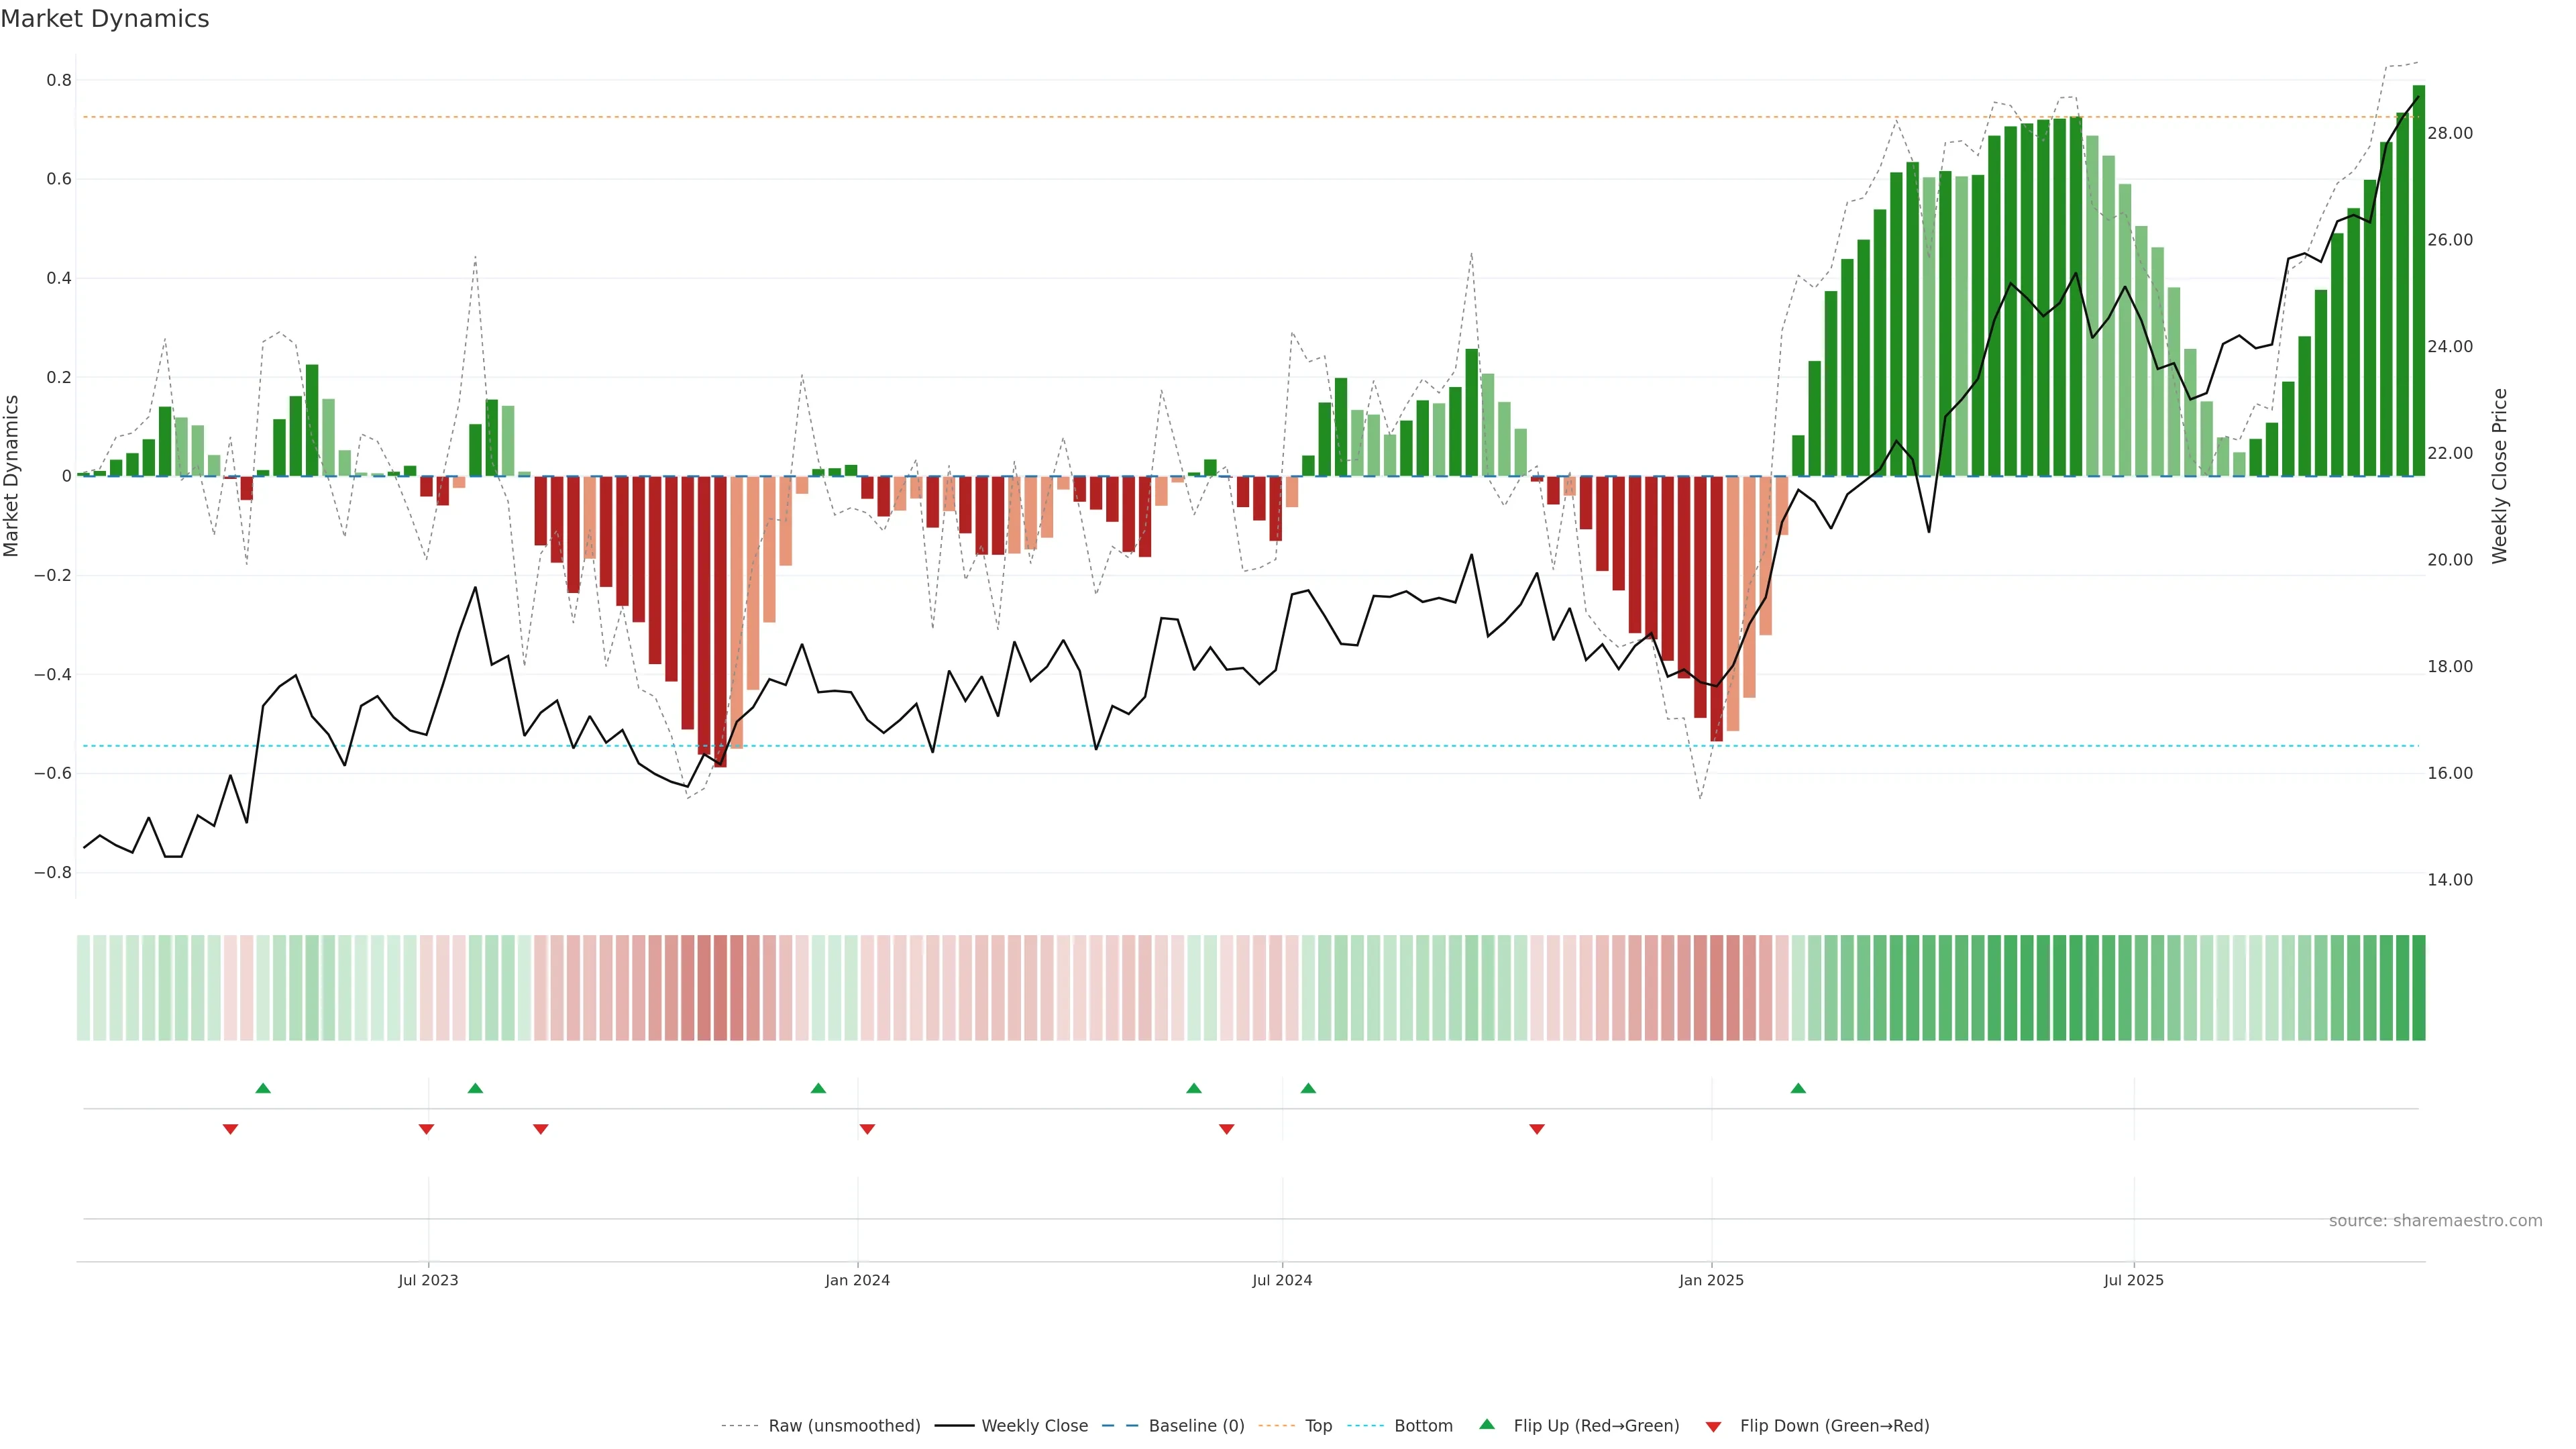2576x1449 pixels.
Task: Click the red Flip Down legend triangle
Action: tap(1713, 1427)
